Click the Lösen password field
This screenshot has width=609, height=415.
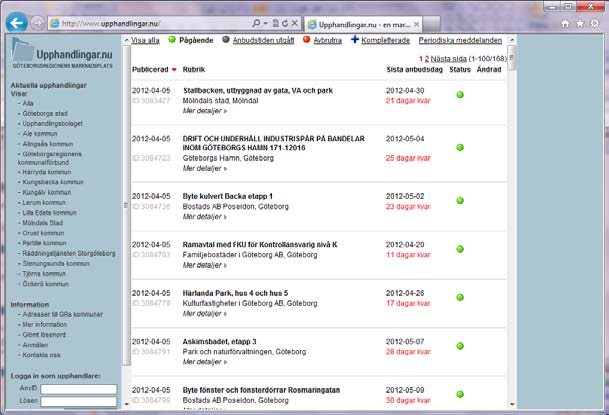click(78, 401)
